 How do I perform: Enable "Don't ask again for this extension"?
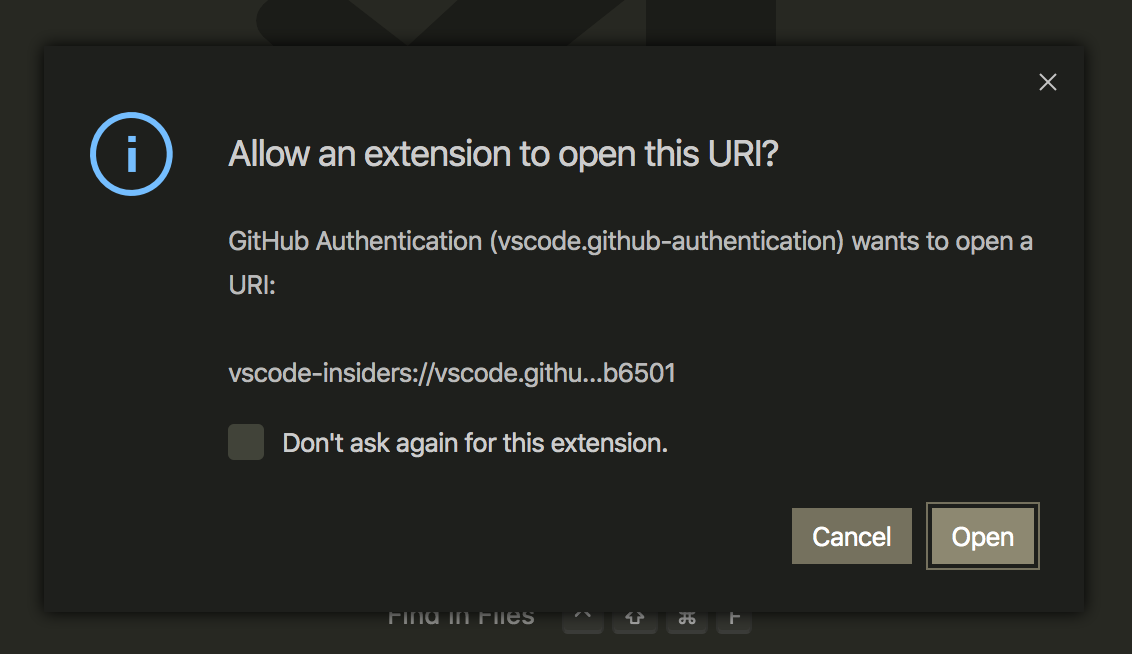(x=245, y=442)
